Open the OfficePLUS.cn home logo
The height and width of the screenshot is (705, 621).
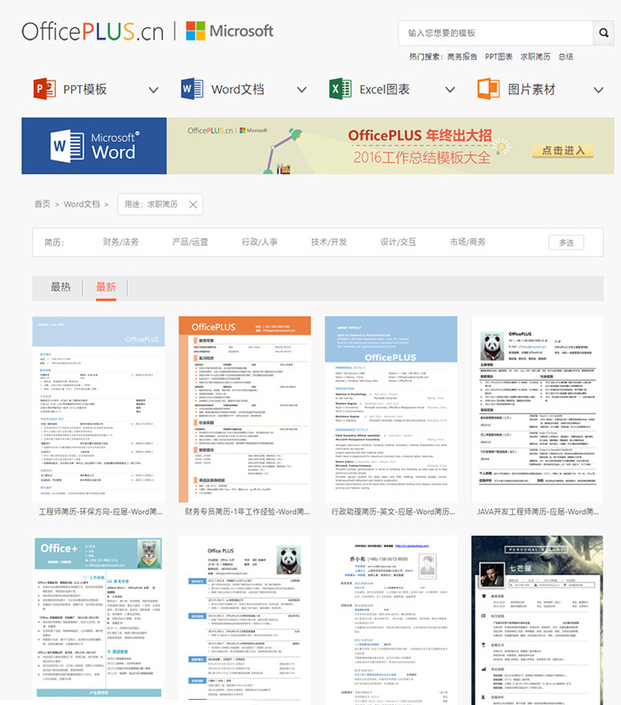pyautogui.click(x=93, y=31)
